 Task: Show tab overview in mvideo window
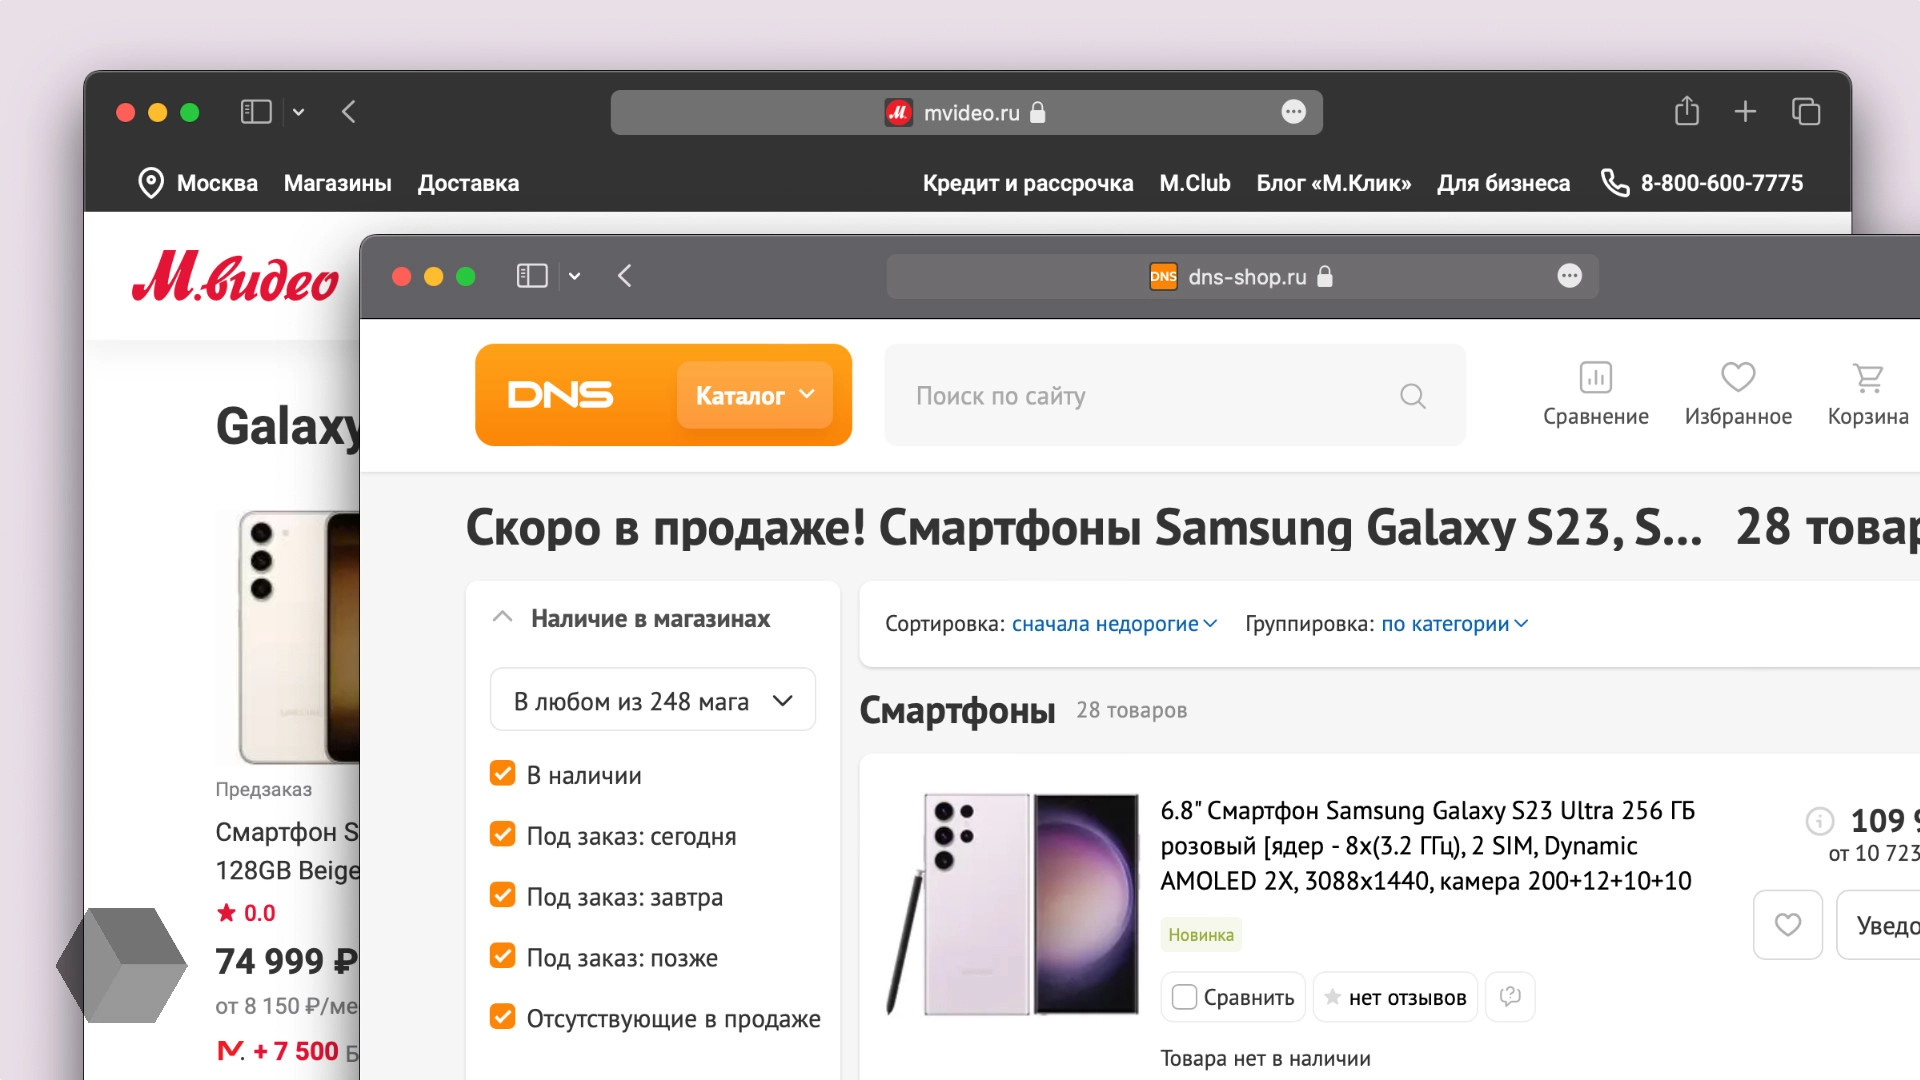pyautogui.click(x=1806, y=112)
